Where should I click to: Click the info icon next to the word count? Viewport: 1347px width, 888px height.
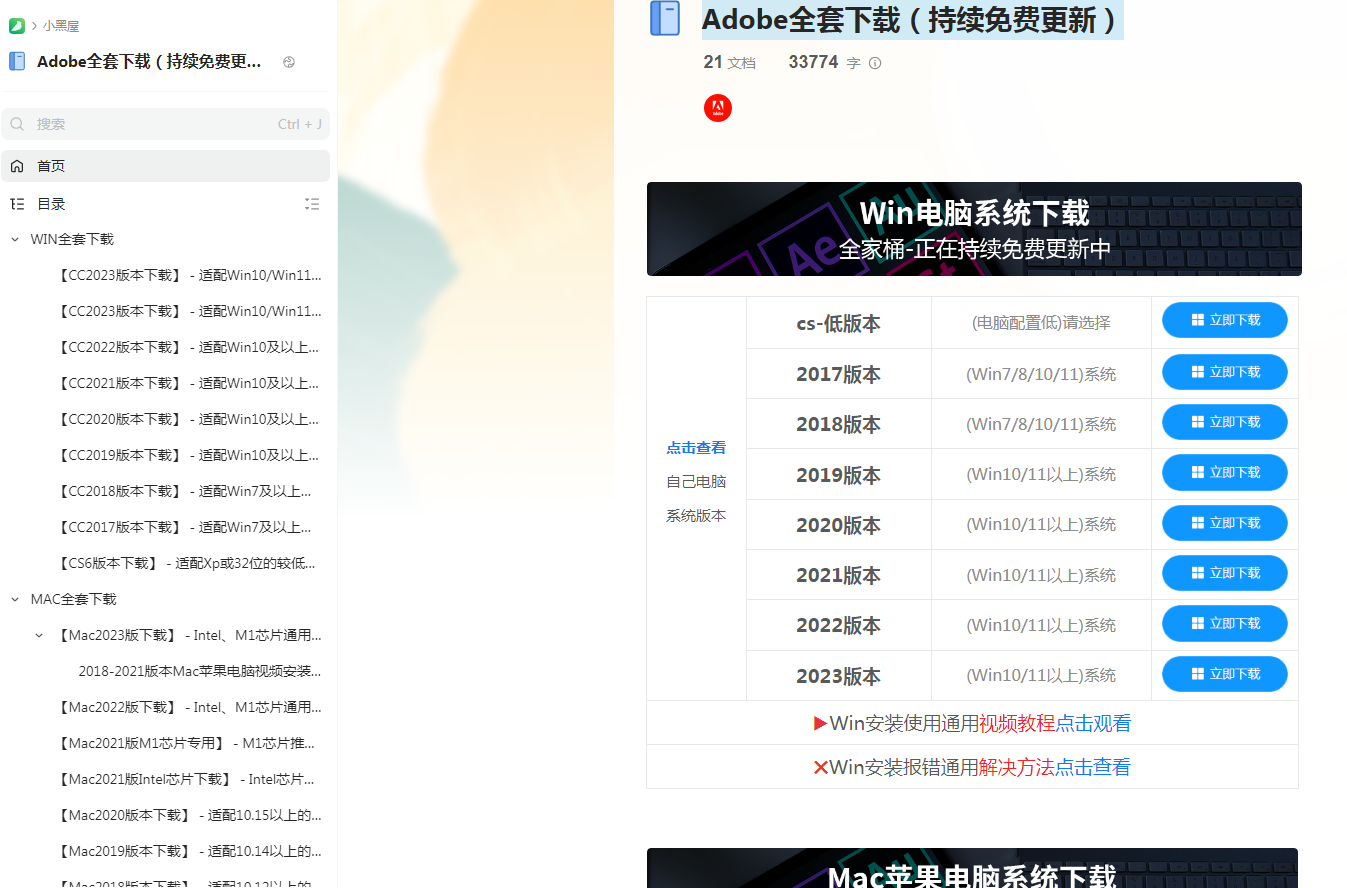(875, 62)
